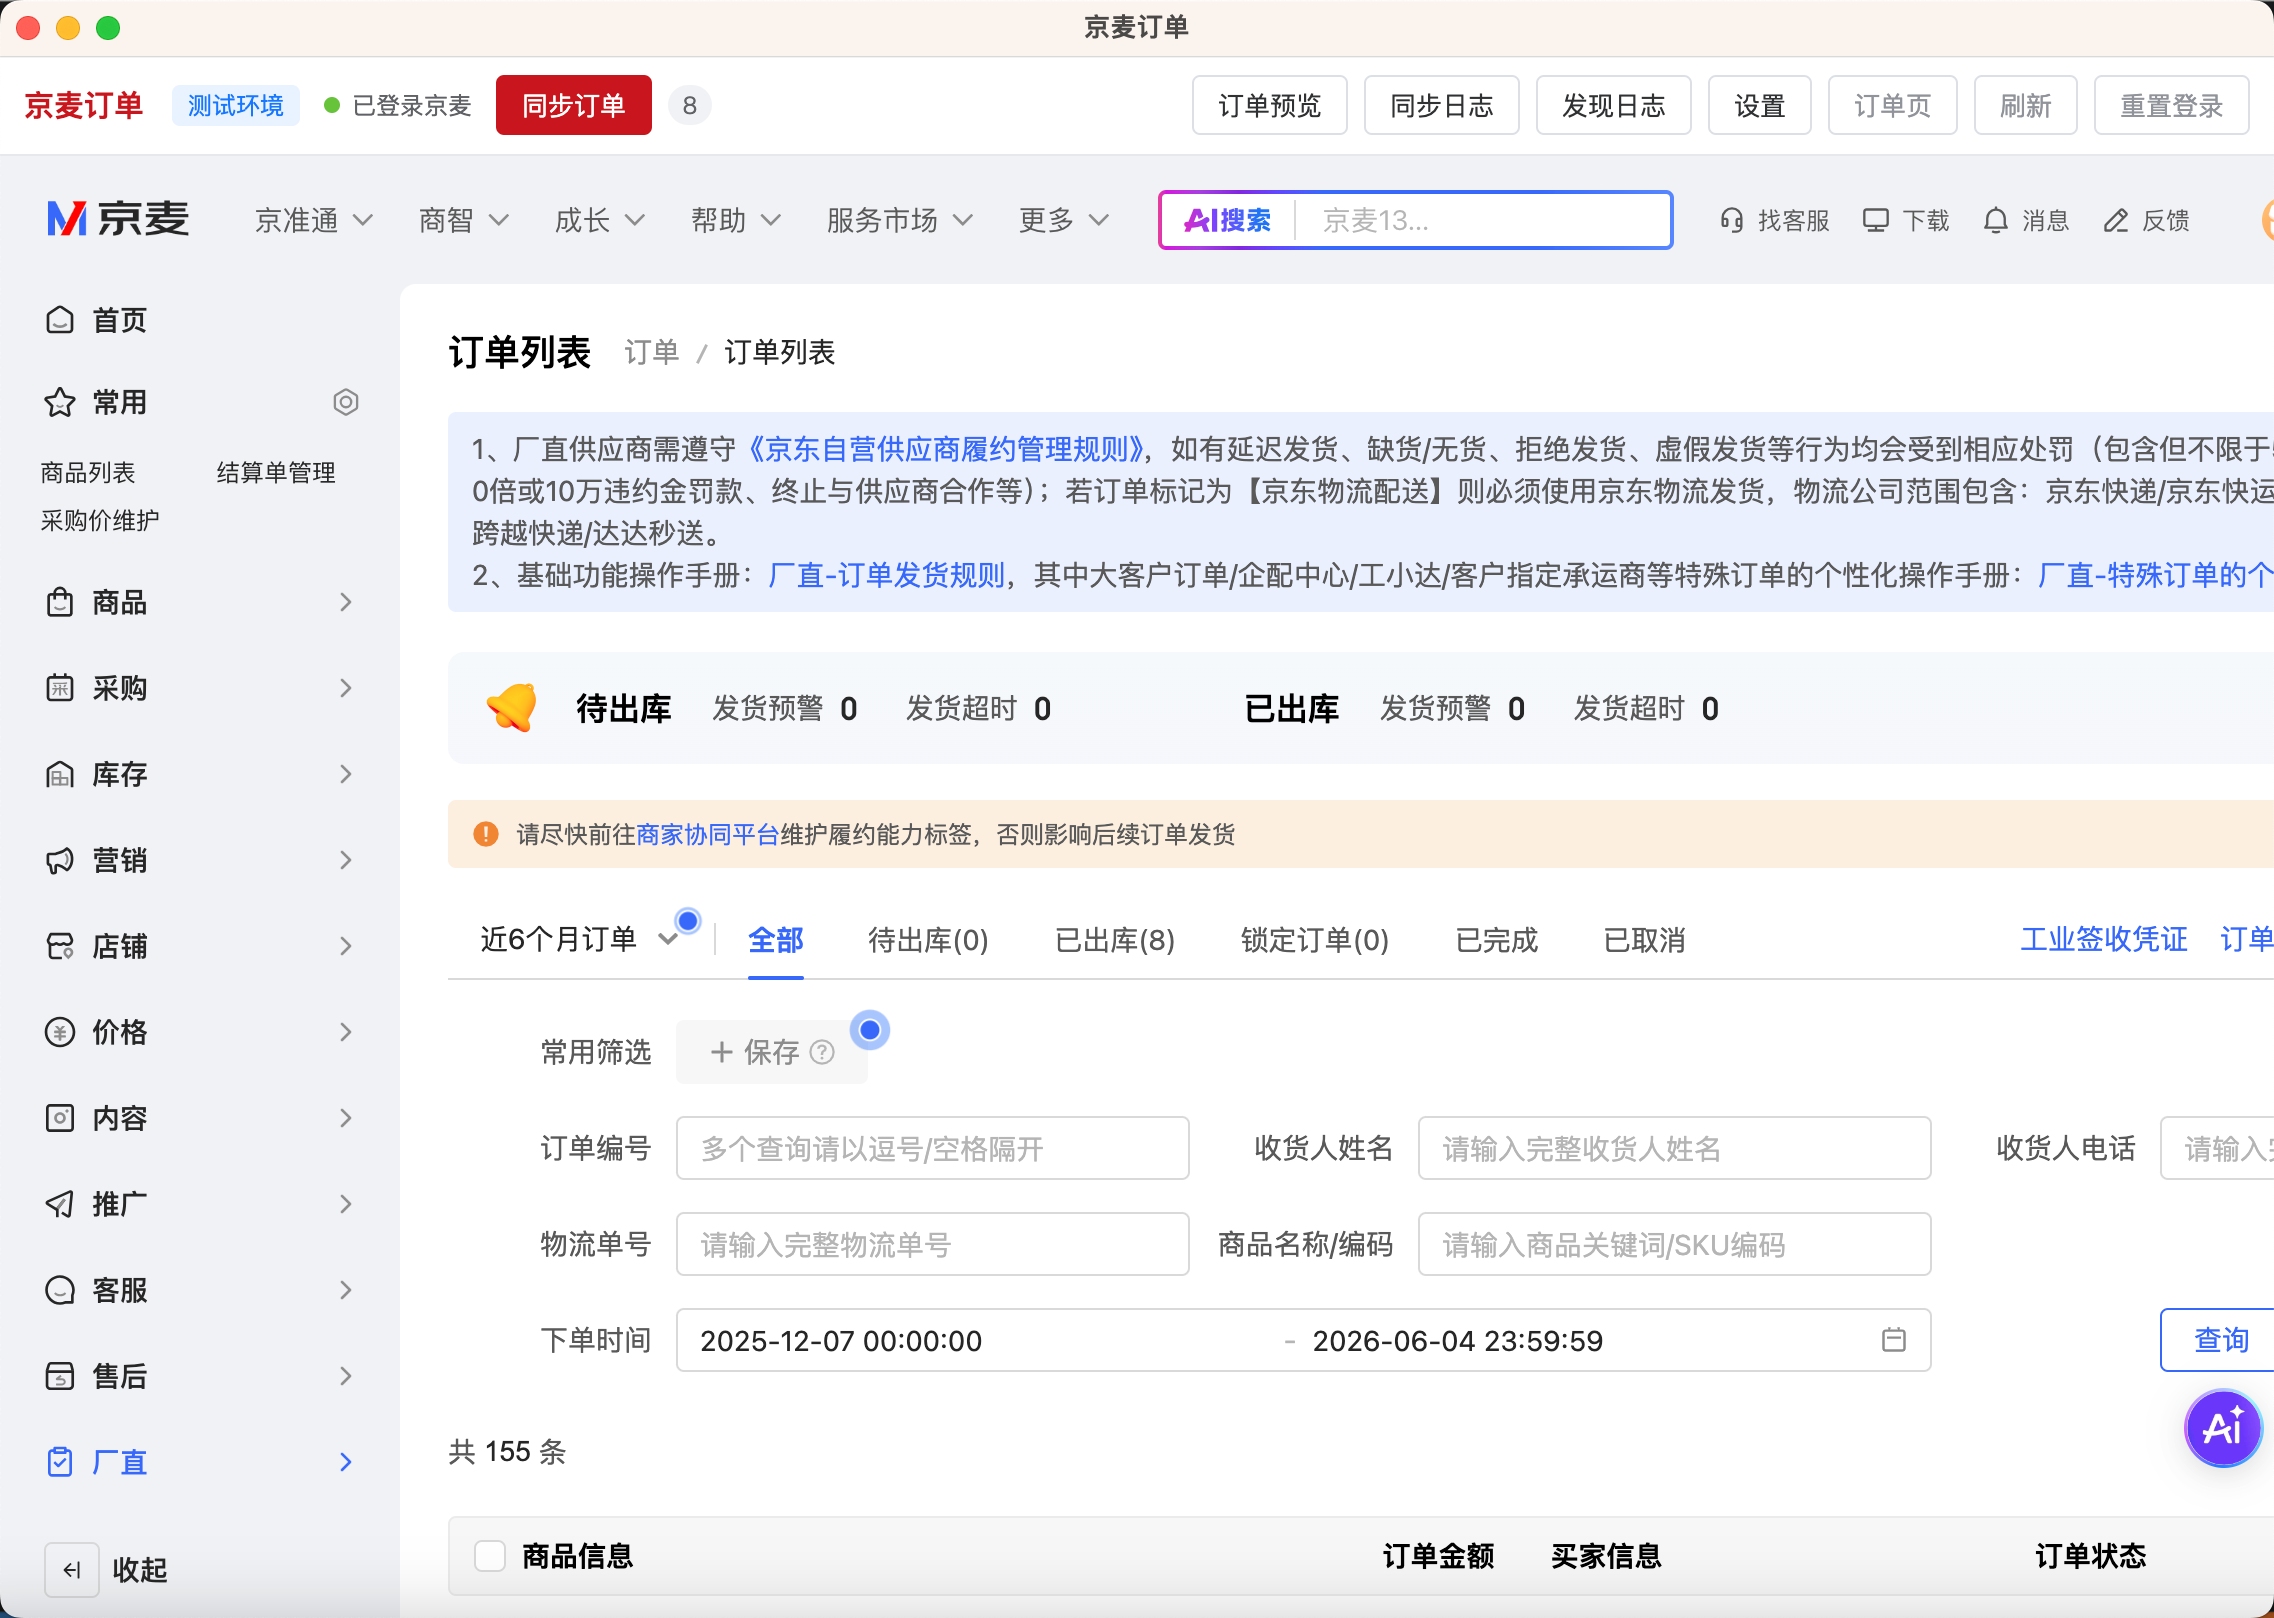Click the 售后 after-sales icon
The height and width of the screenshot is (1618, 2274).
coord(60,1376)
